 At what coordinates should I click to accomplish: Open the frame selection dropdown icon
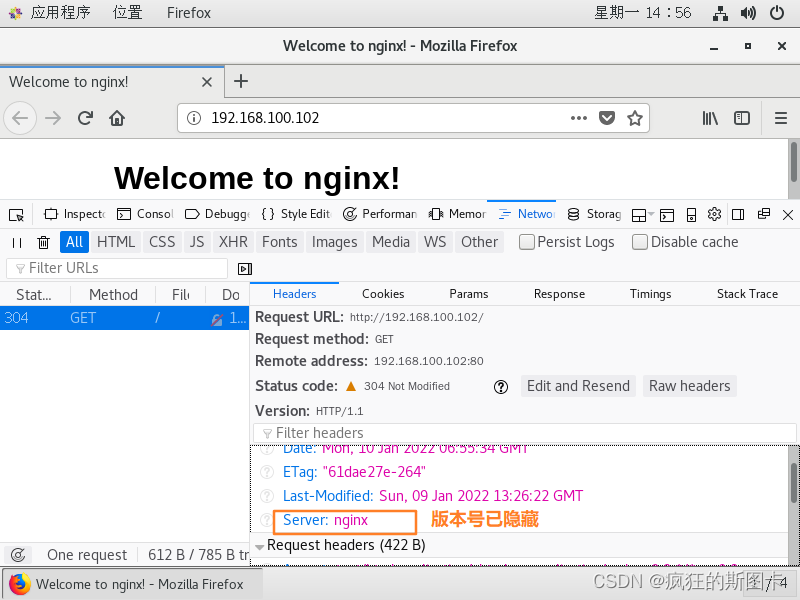click(x=641, y=215)
